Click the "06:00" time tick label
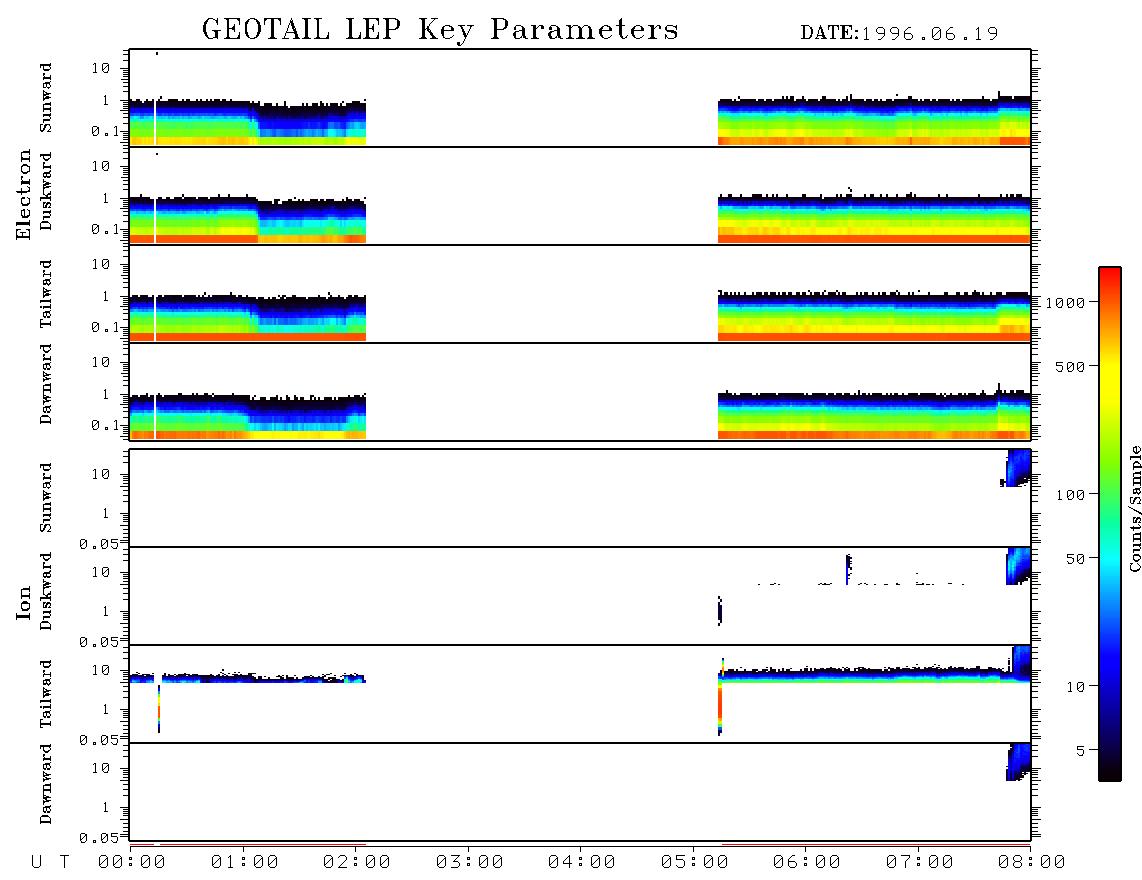Image resolution: width=1142 pixels, height=880 pixels. click(x=806, y=863)
